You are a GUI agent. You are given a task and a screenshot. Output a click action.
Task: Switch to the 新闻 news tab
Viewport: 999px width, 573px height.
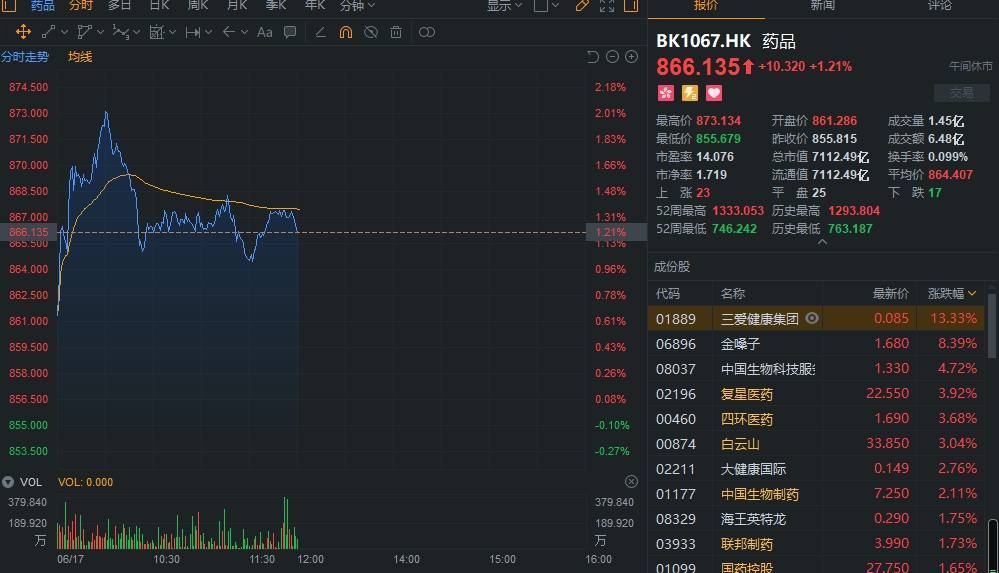coord(822,6)
